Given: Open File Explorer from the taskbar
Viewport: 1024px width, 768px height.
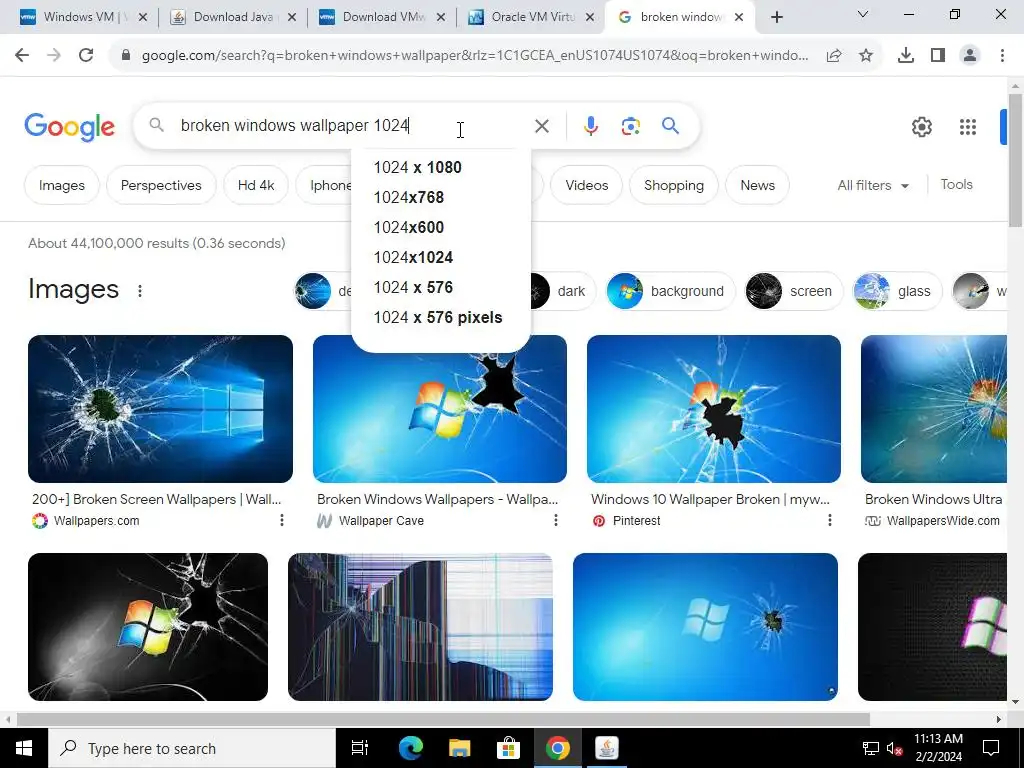Looking at the screenshot, I should pyautogui.click(x=460, y=748).
